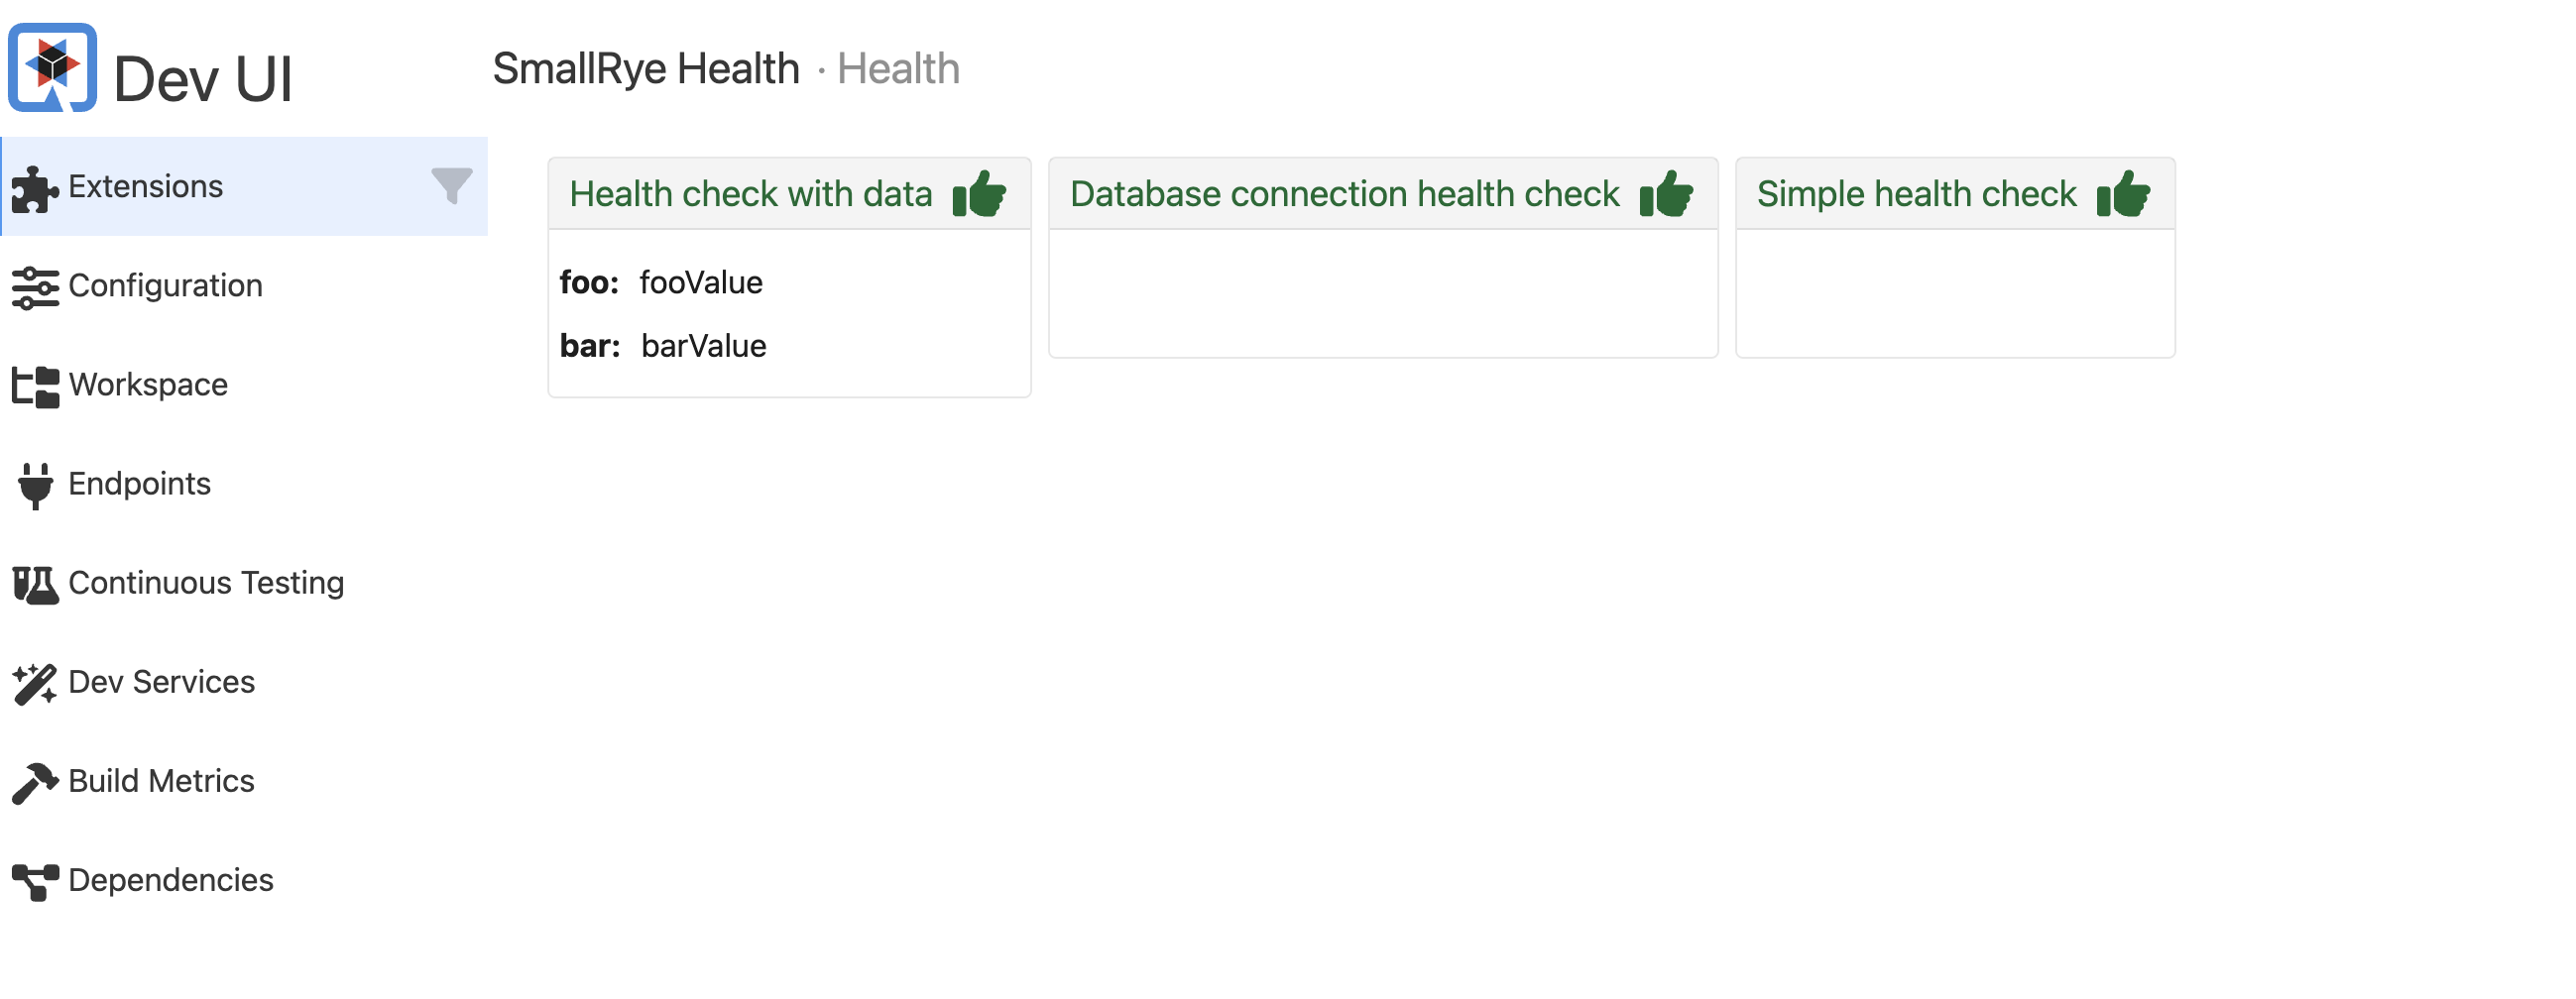The image size is (2576, 999).
Task: Navigate to Continuous Testing
Action: [206, 583]
